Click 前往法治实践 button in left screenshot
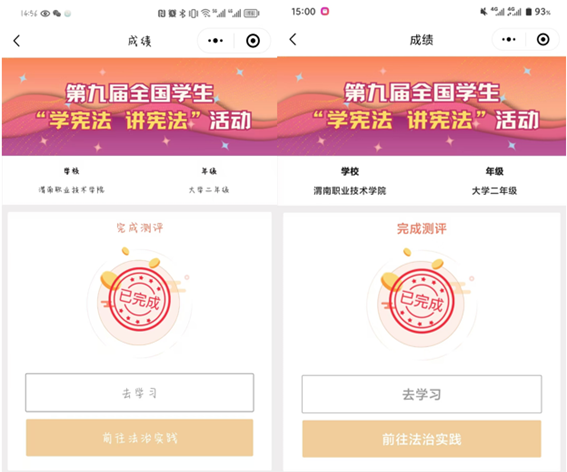This screenshot has height=472, width=567. tap(140, 438)
